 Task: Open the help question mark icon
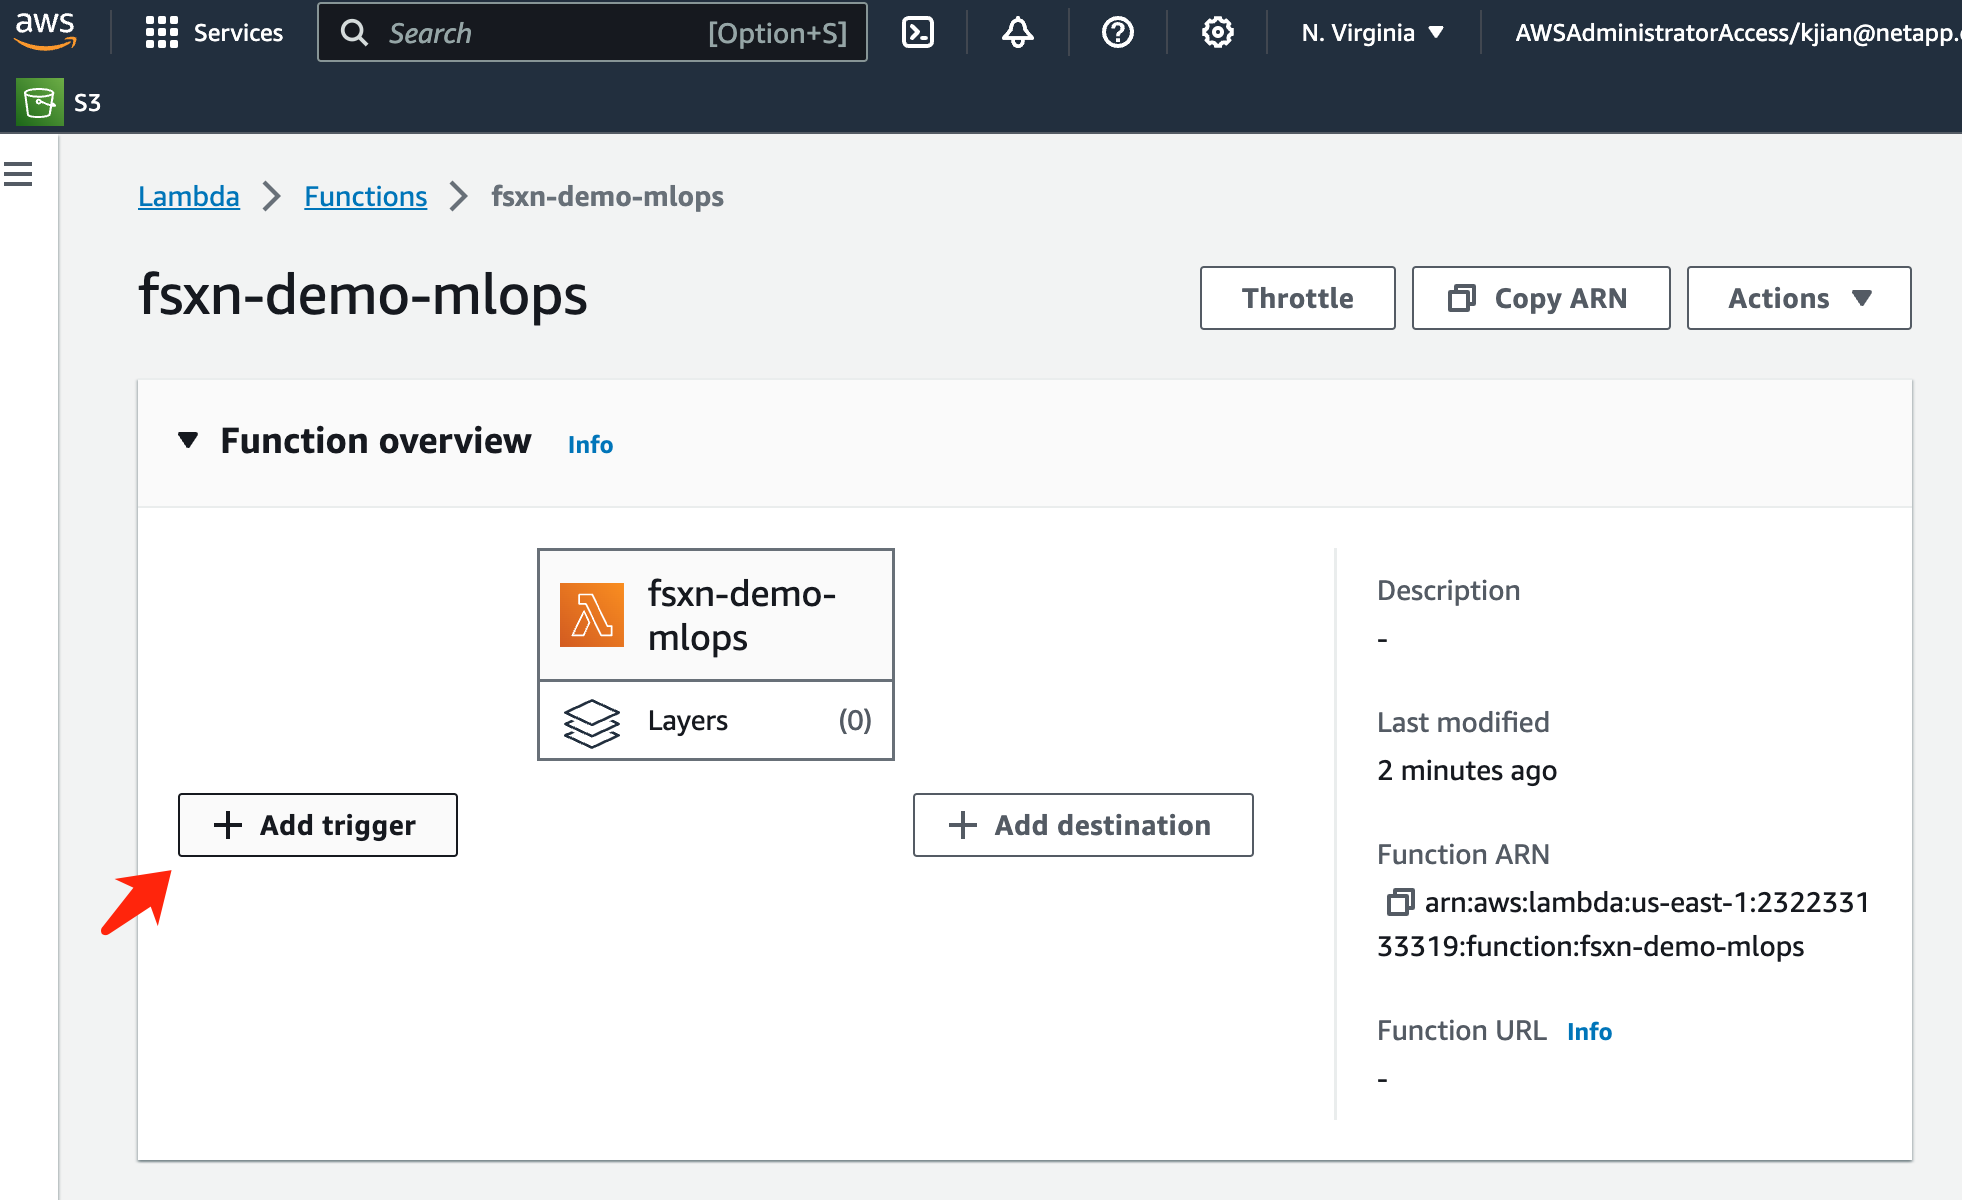click(x=1117, y=33)
